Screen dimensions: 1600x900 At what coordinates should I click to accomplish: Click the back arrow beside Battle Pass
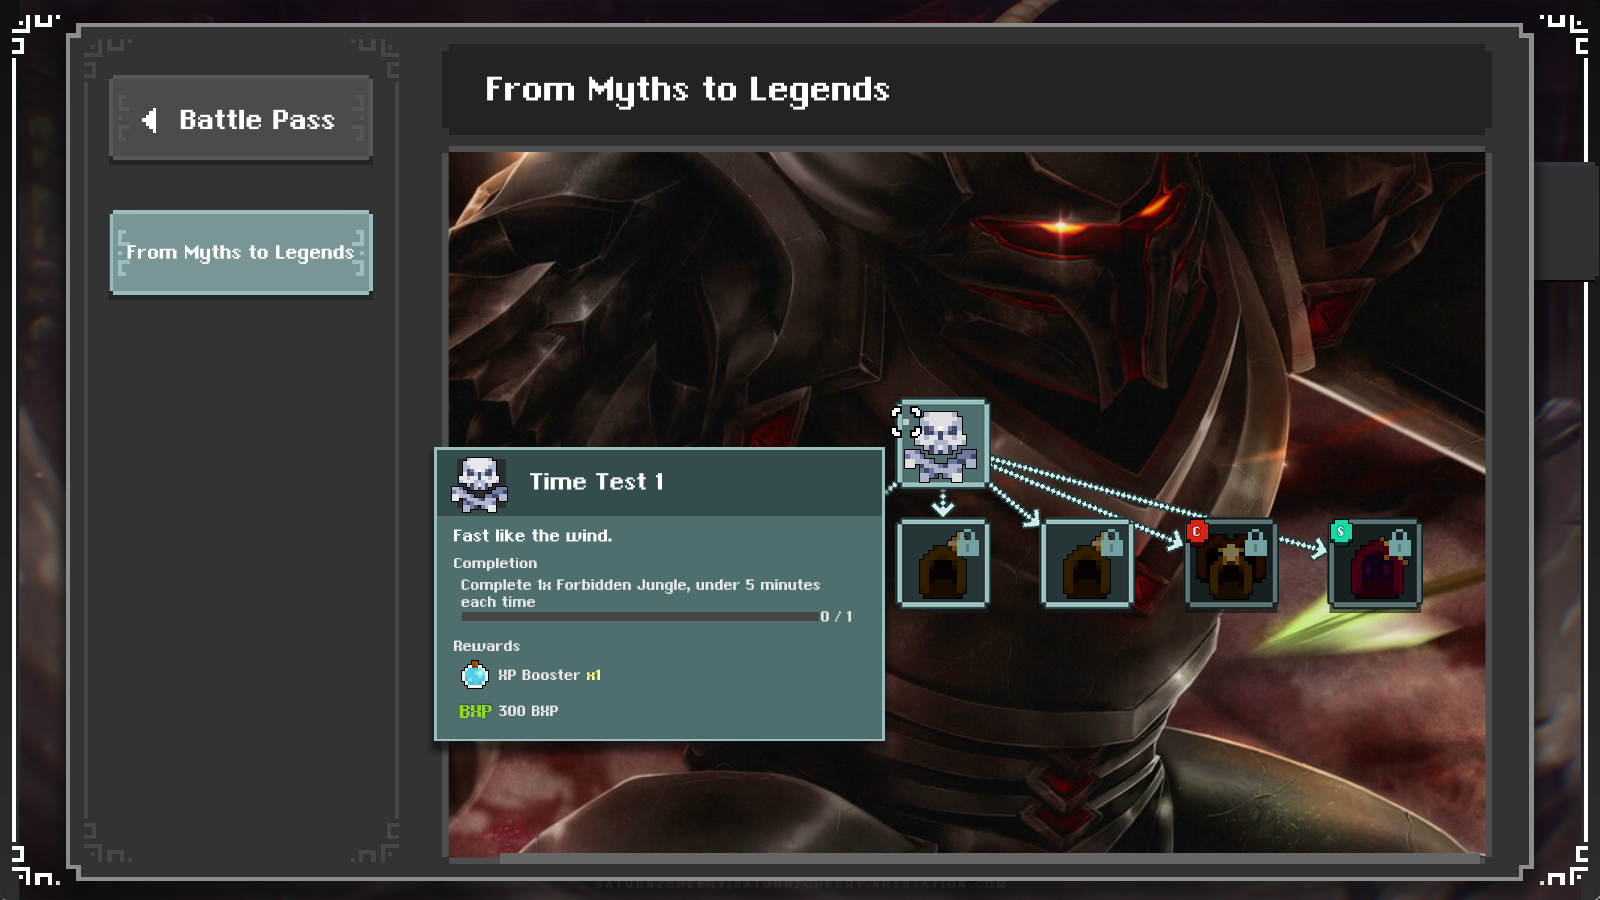150,120
